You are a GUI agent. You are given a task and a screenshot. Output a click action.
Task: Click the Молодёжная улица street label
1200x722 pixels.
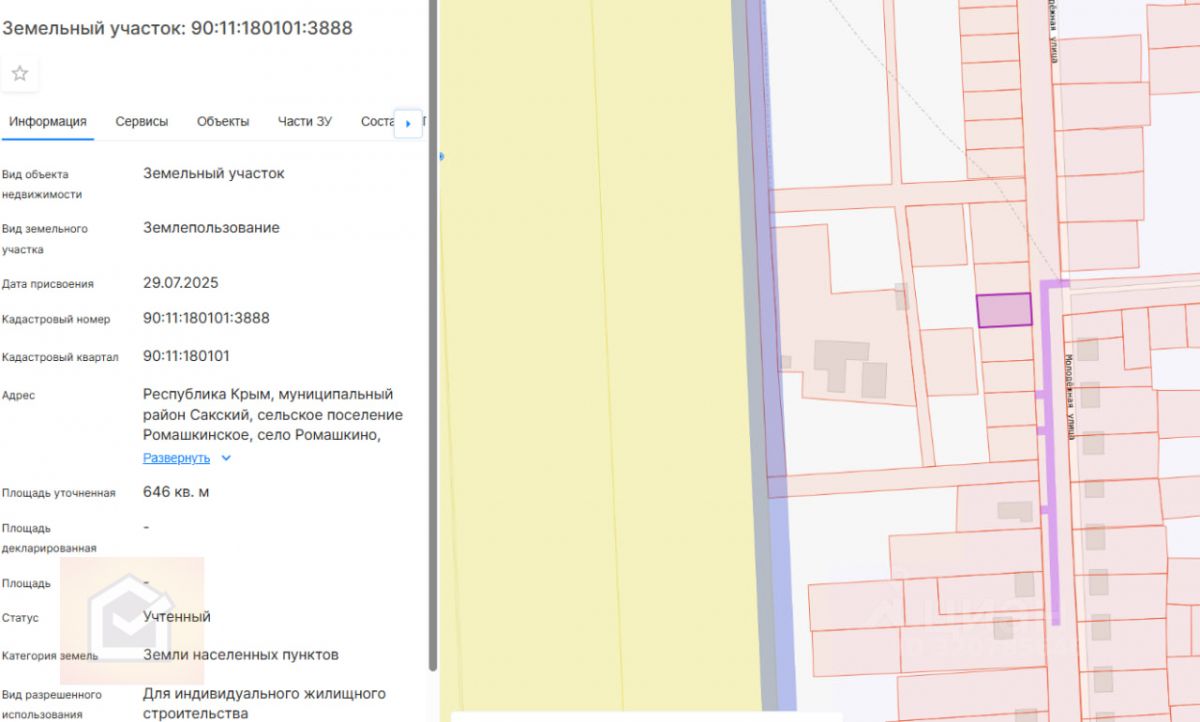[1069, 397]
